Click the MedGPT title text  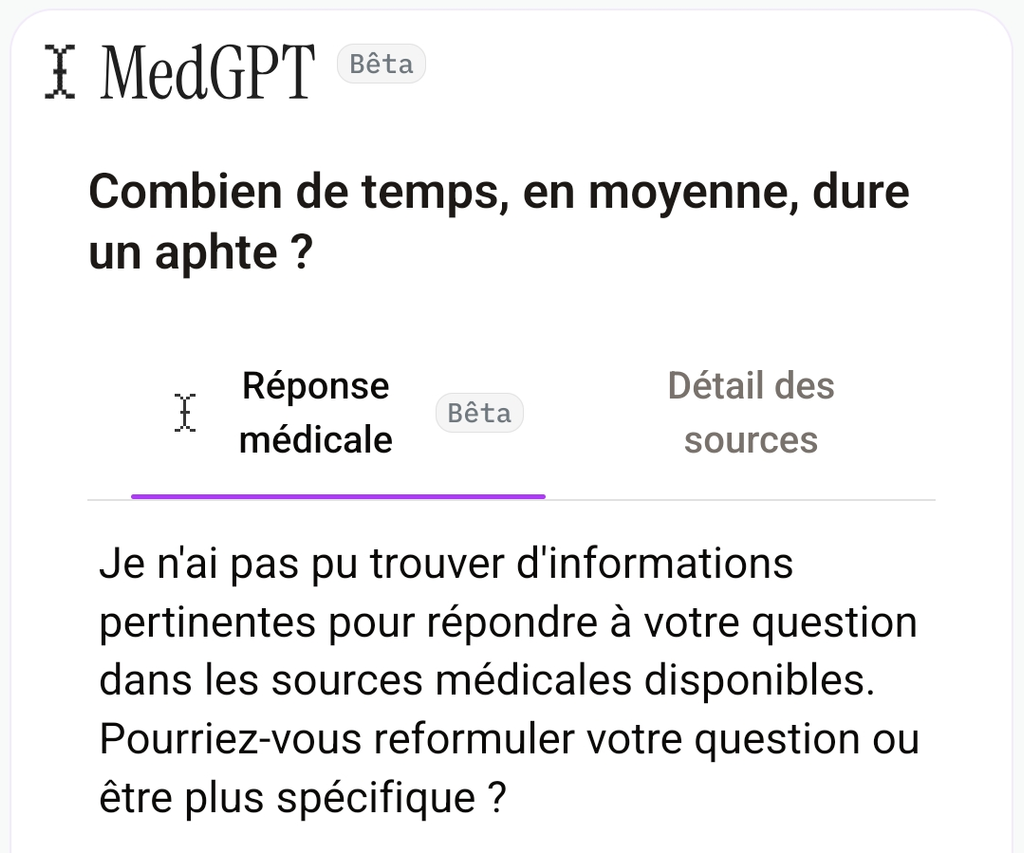pos(207,71)
